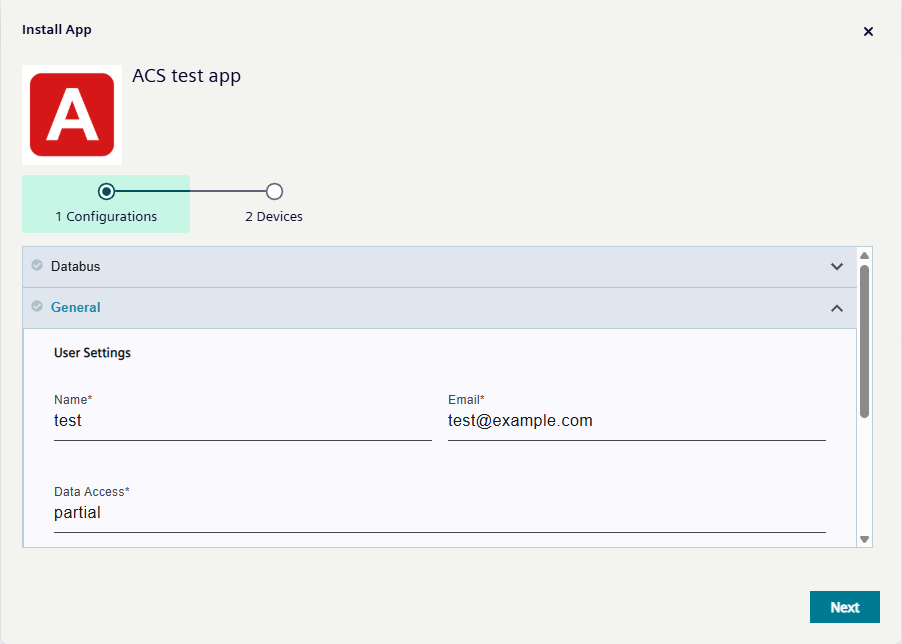Select the 1 Configurations step label

105,216
